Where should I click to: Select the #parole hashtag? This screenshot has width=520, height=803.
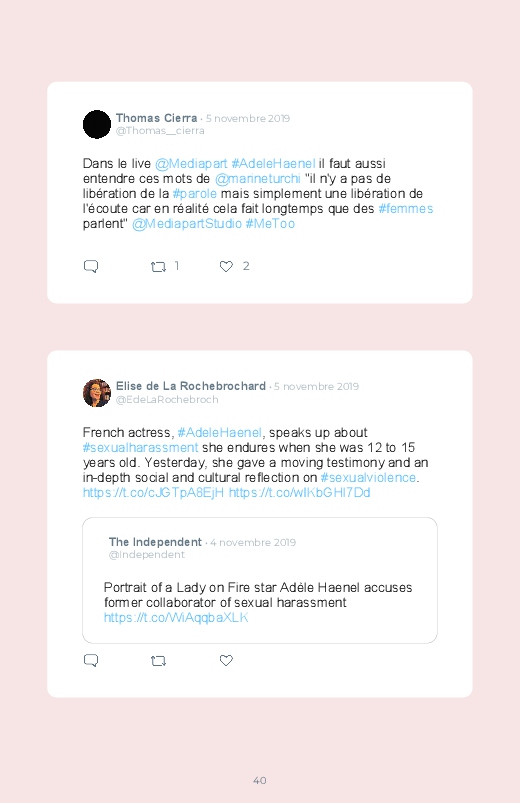195,194
